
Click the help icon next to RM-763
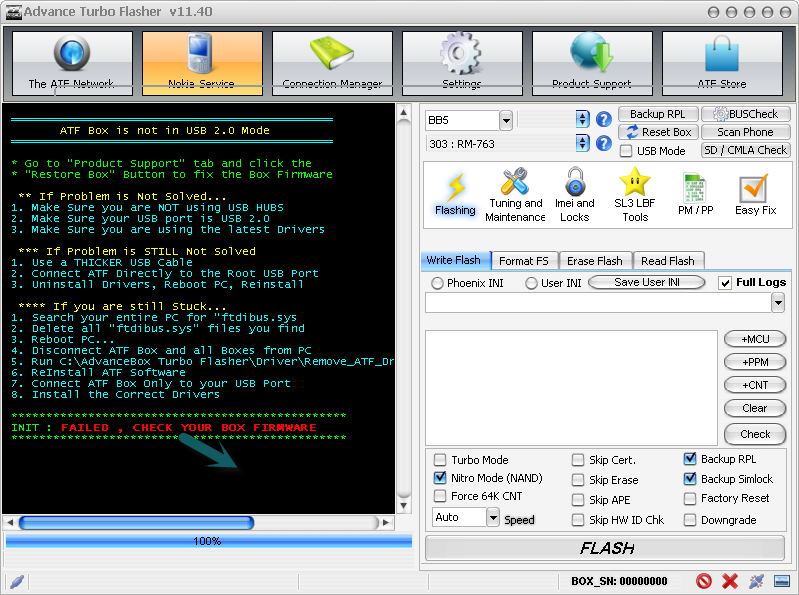point(604,143)
